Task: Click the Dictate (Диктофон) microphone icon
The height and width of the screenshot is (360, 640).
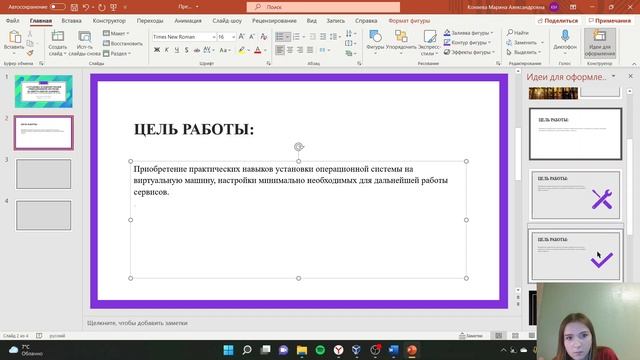Action: tap(565, 36)
